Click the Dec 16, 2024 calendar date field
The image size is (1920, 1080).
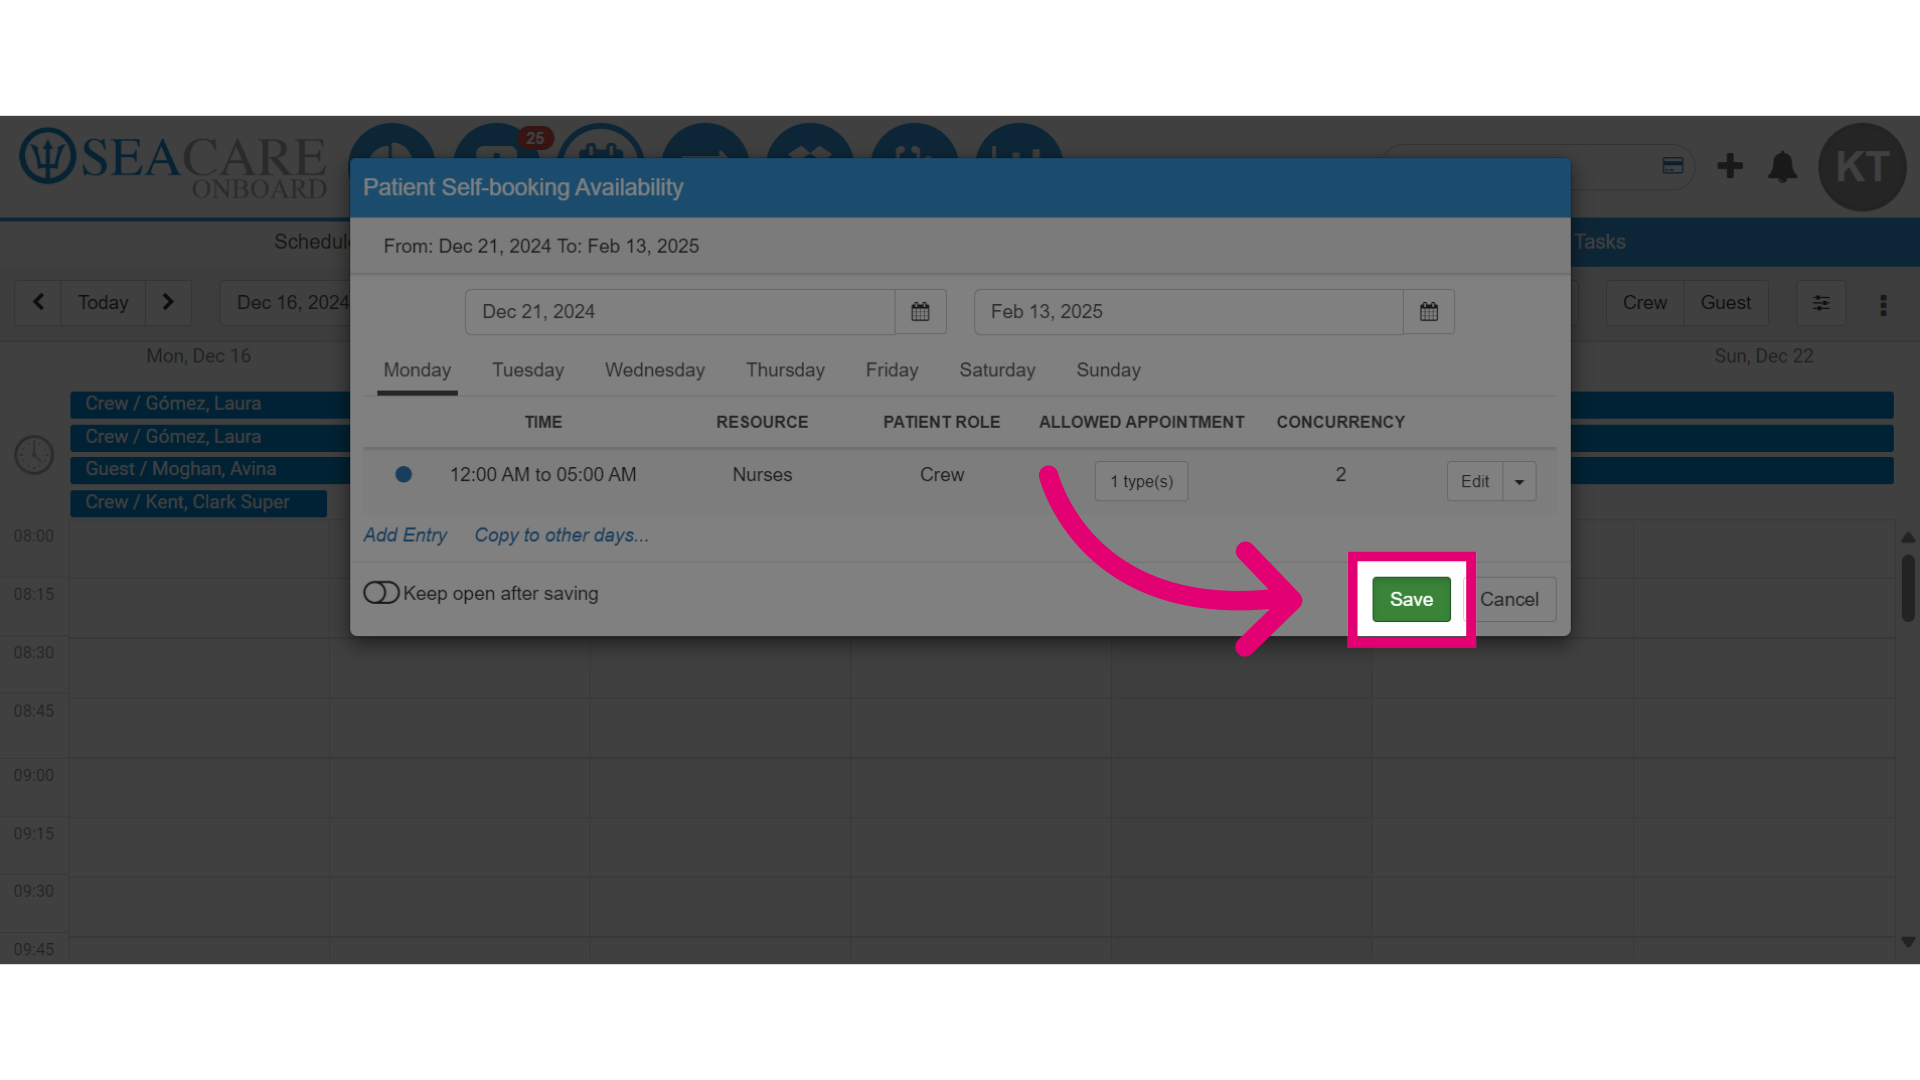click(285, 302)
